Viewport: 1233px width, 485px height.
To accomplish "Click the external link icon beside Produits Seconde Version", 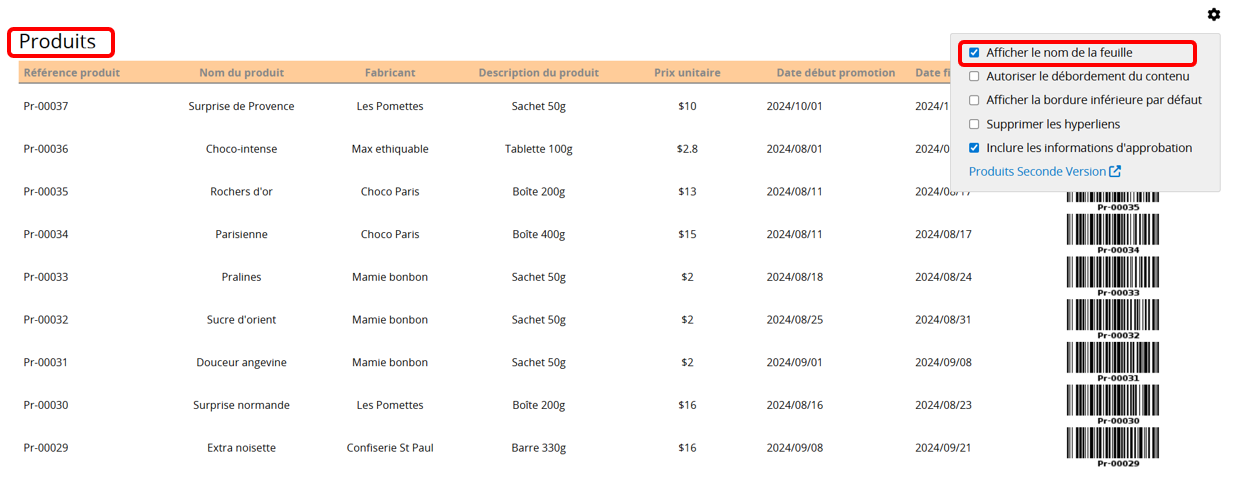I will (1115, 172).
